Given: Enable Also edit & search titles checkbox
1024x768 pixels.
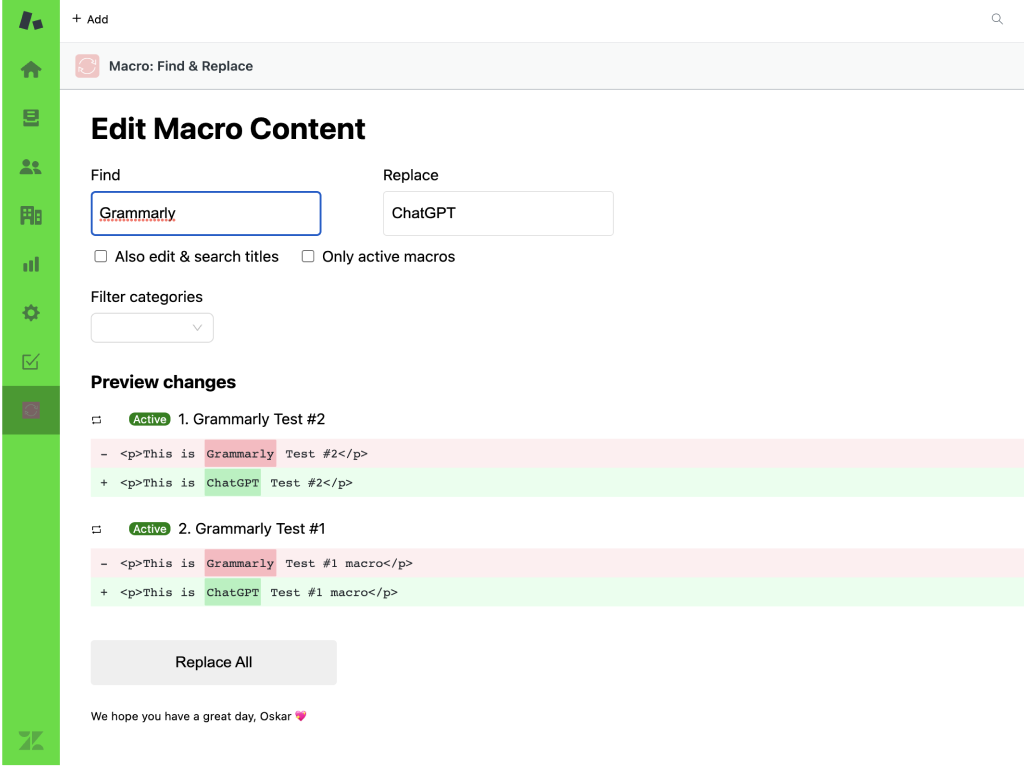Looking at the screenshot, I should point(101,257).
